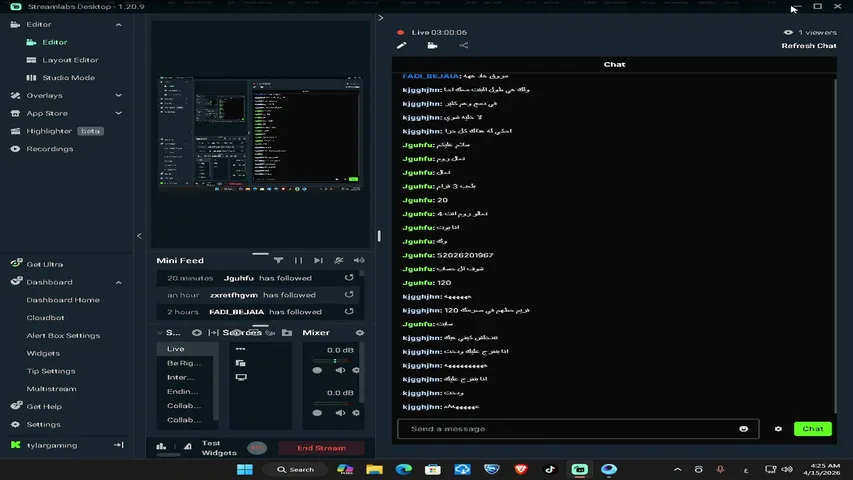
Task: Open Layout Editor in sidebar
Action: (70, 60)
